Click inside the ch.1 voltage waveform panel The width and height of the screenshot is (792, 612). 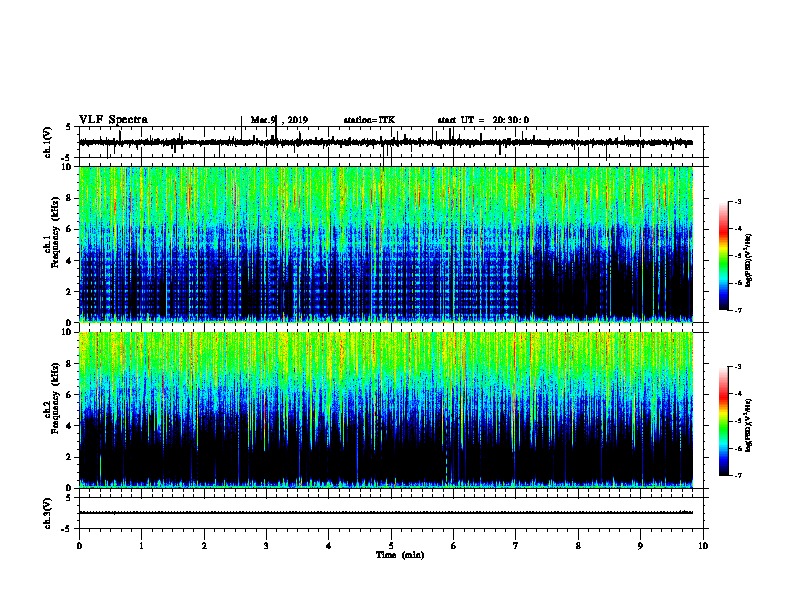391,142
